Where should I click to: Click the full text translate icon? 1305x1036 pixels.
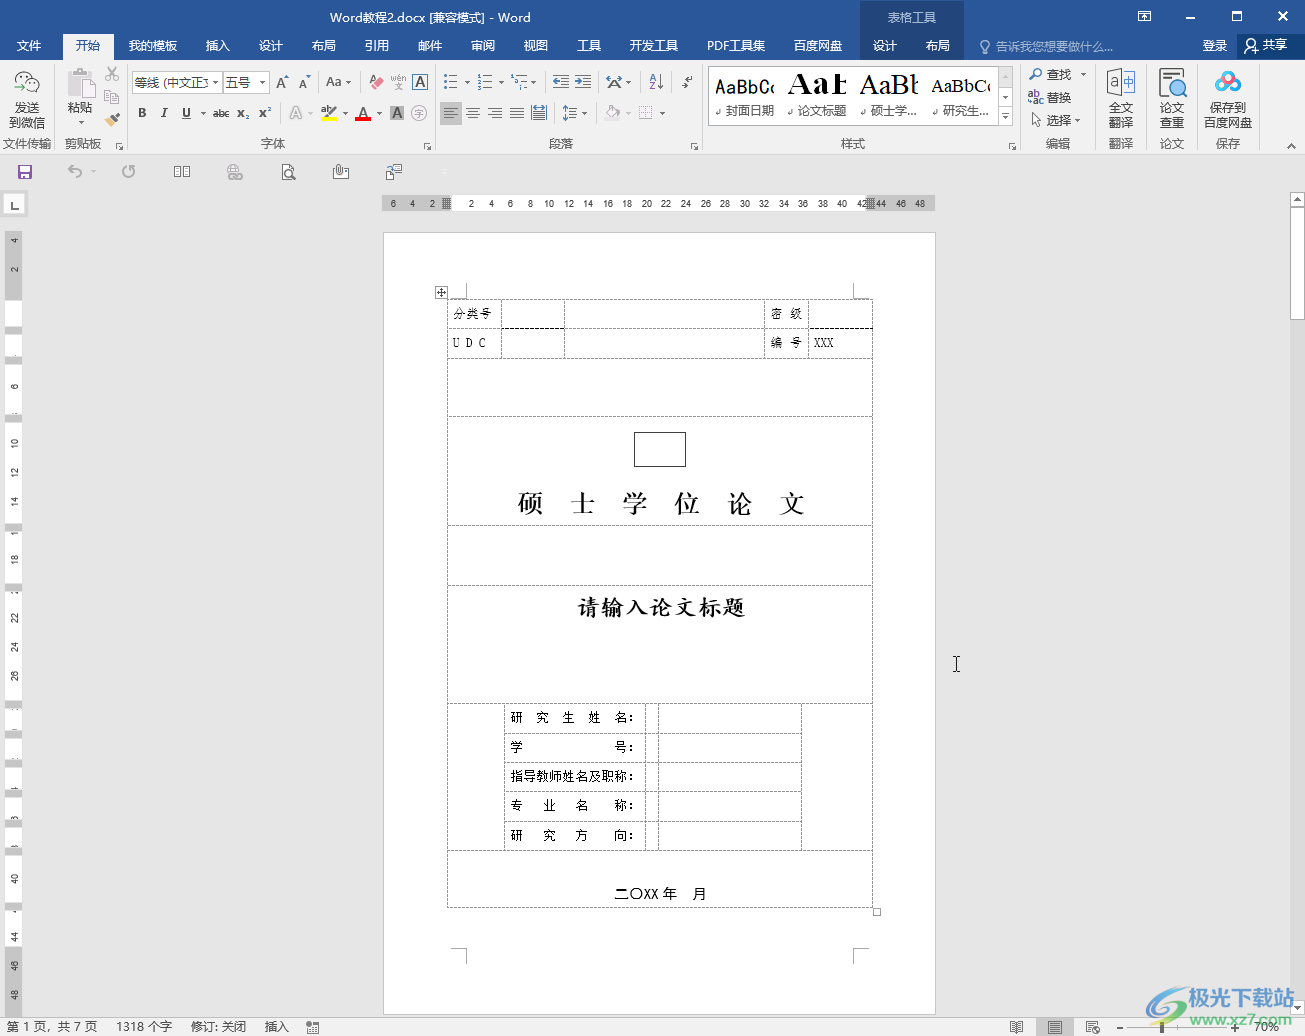coord(1121,98)
